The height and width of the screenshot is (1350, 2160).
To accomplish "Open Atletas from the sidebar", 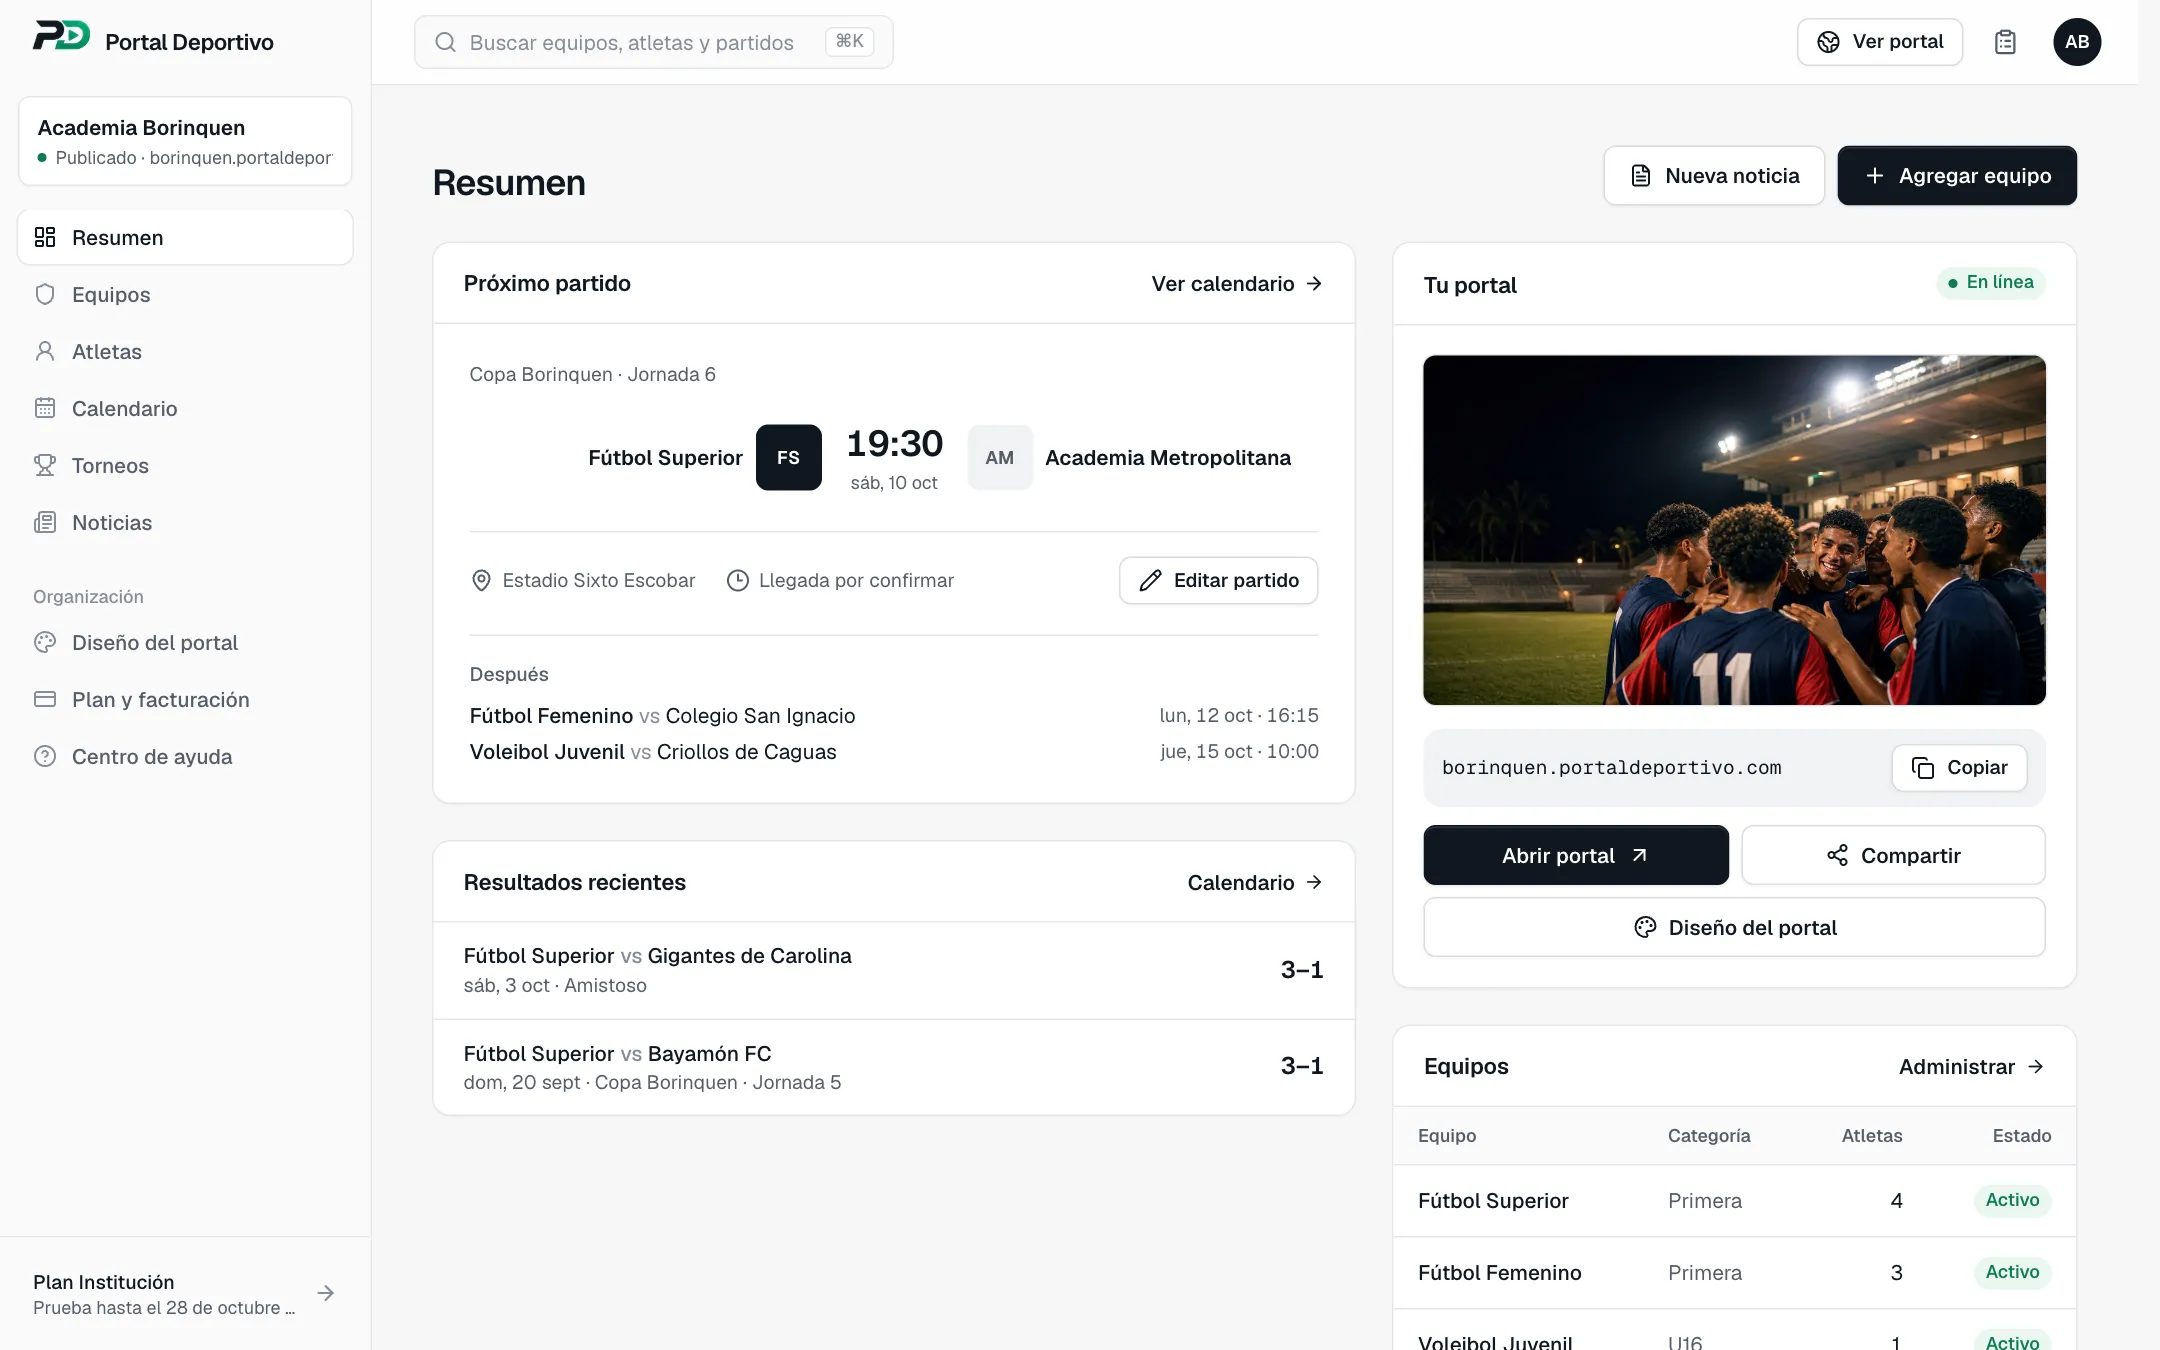I will [x=185, y=351].
